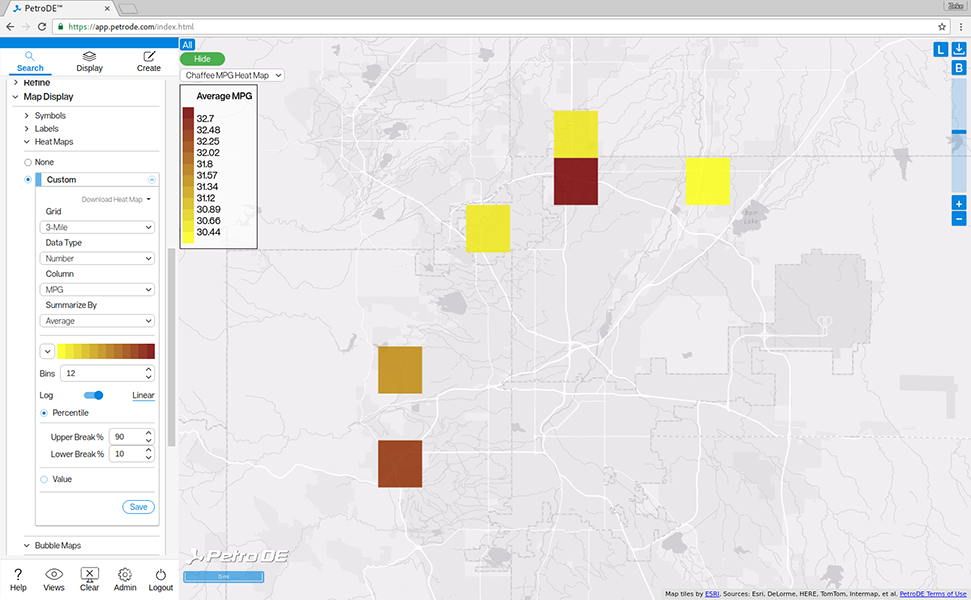Expand the Refine section
Viewport: 971px width, 600px height.
tap(16, 83)
